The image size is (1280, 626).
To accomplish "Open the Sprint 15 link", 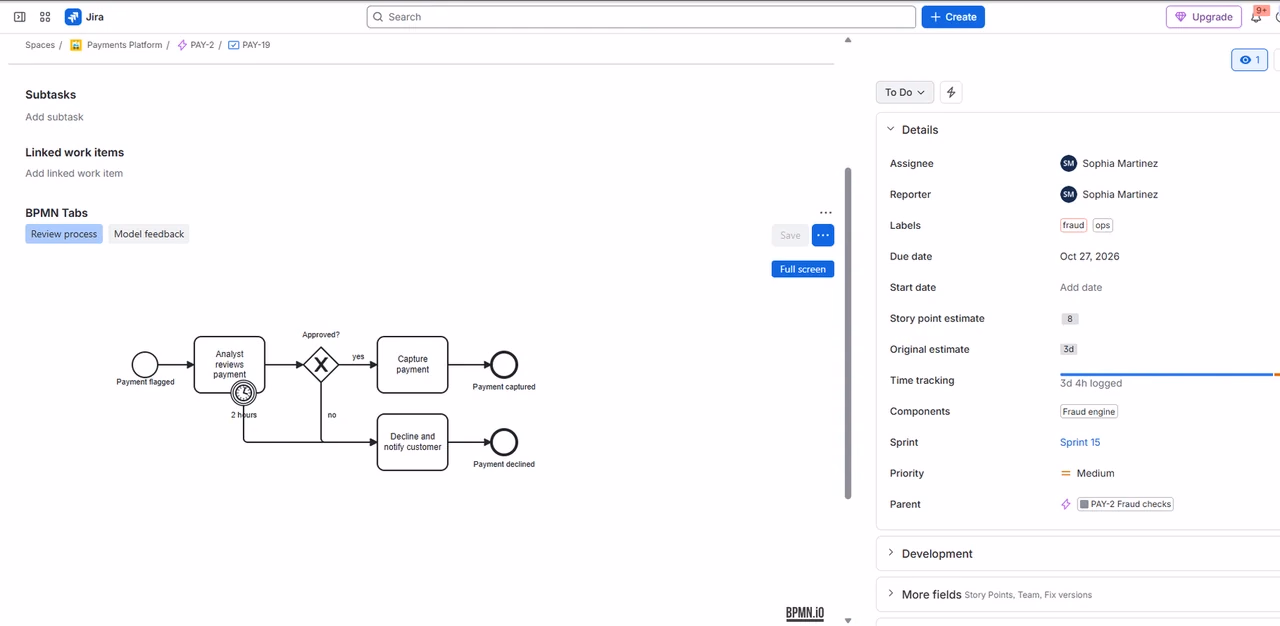I will pos(1080,442).
